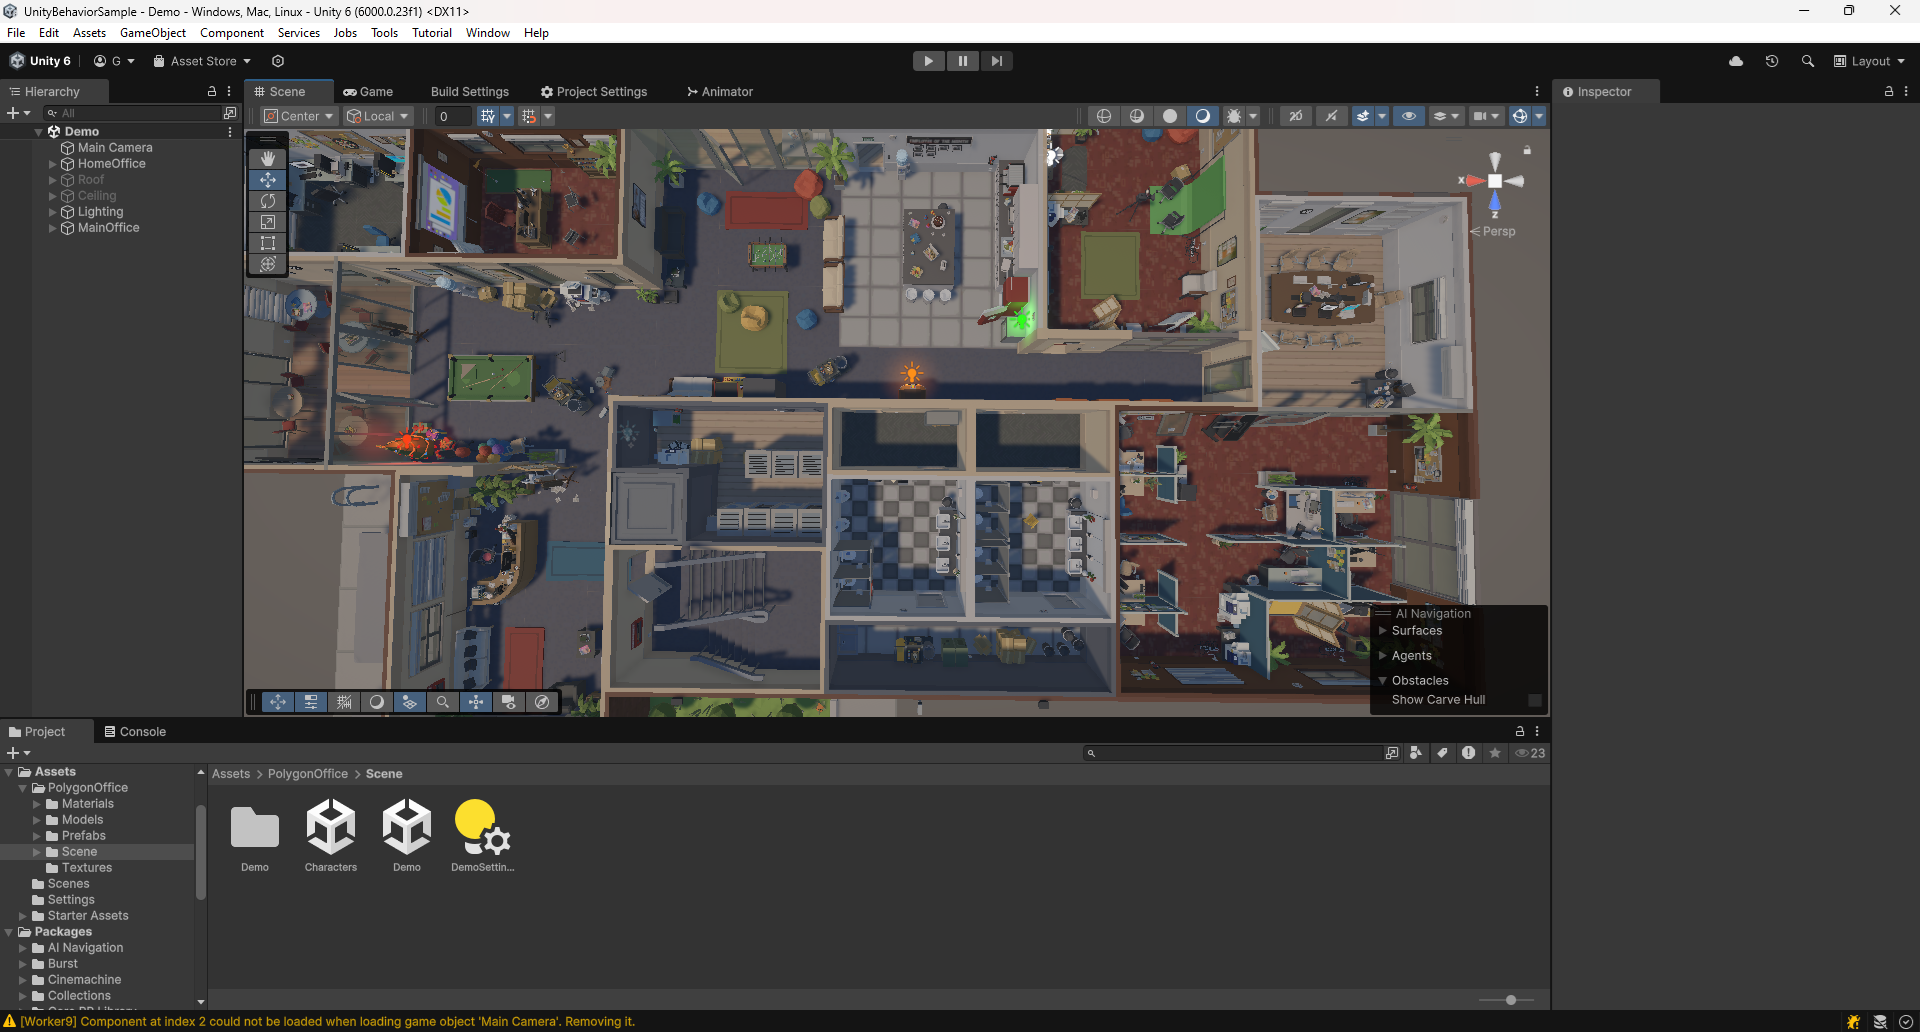Open the Center pivot dropdown
This screenshot has height=1032, width=1920.
coord(298,116)
